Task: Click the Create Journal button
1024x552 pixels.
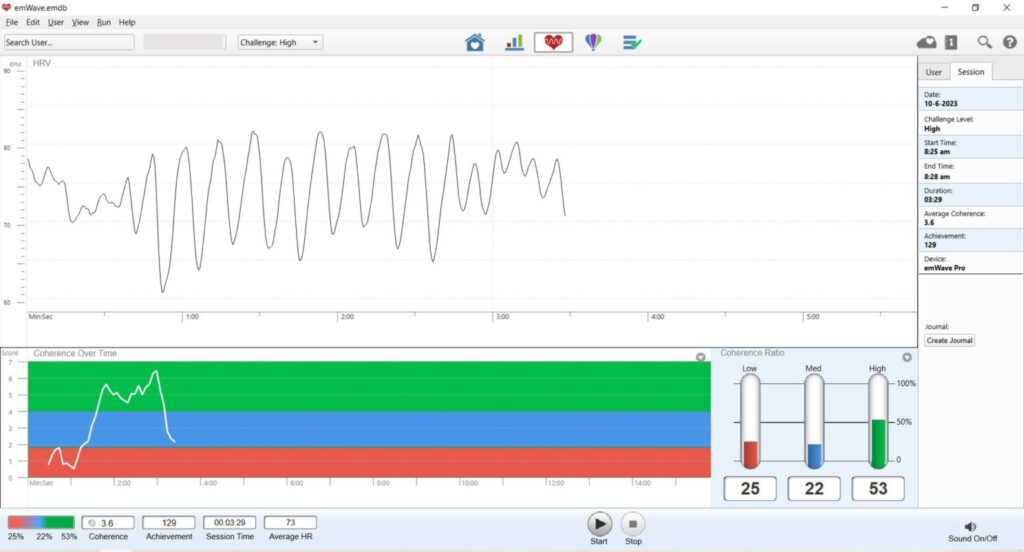Action: coord(949,341)
